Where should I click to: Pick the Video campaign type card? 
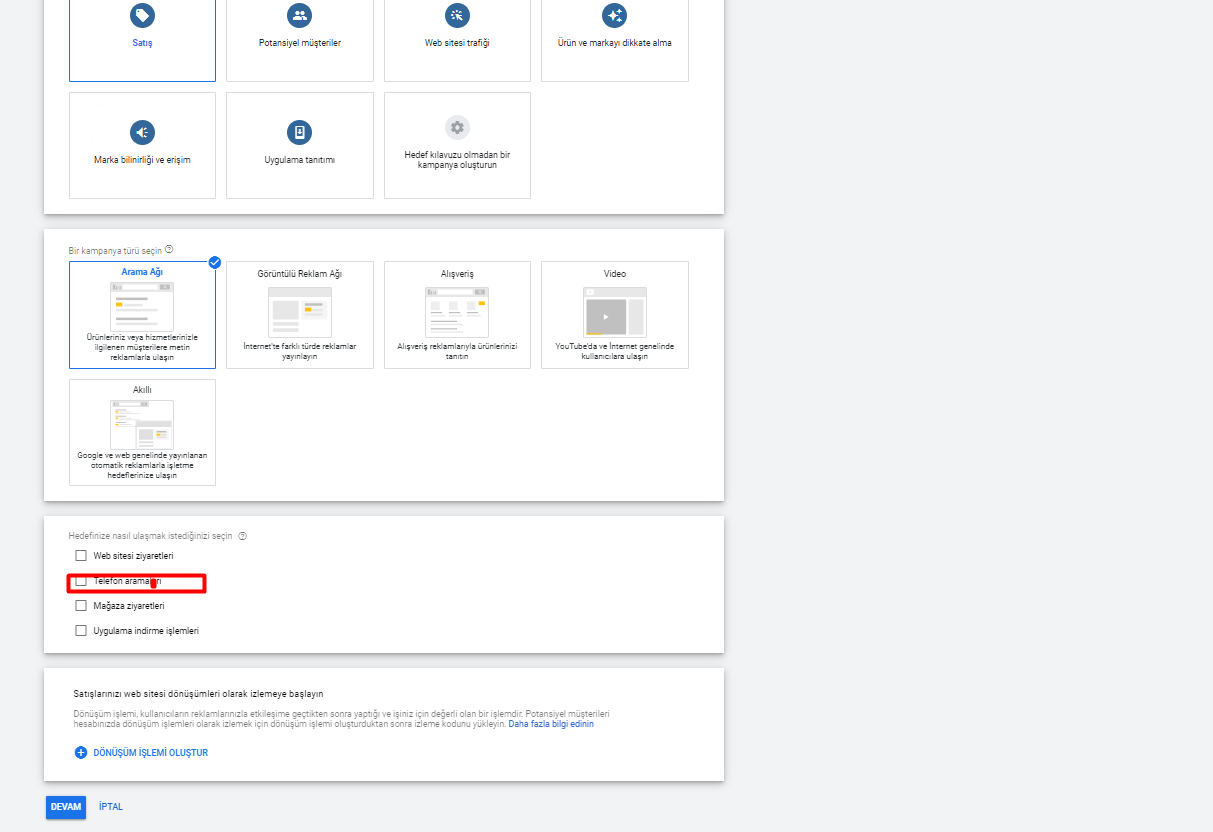tap(615, 315)
